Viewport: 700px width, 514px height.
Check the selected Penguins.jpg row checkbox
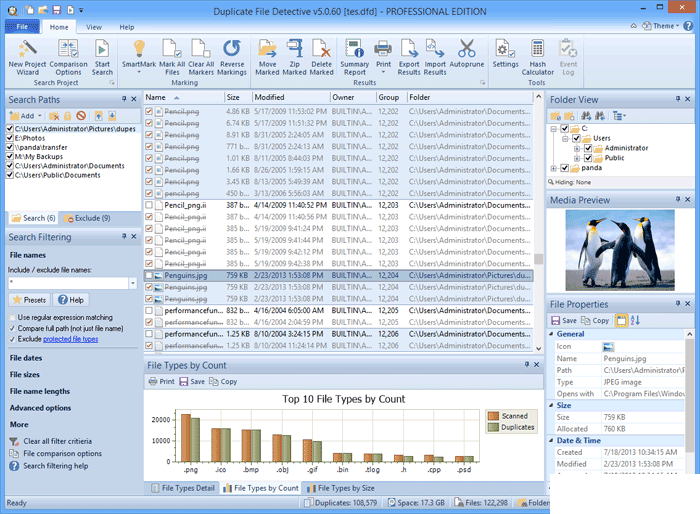point(149,276)
